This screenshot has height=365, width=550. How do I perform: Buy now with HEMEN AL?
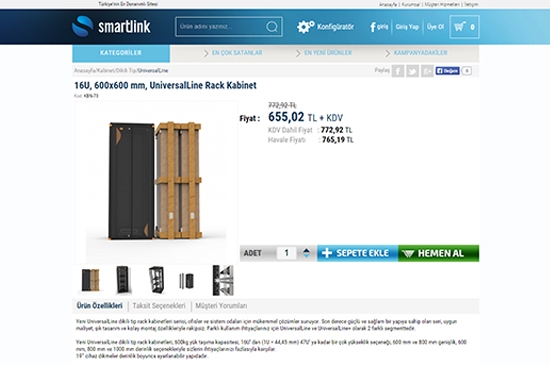pos(438,253)
